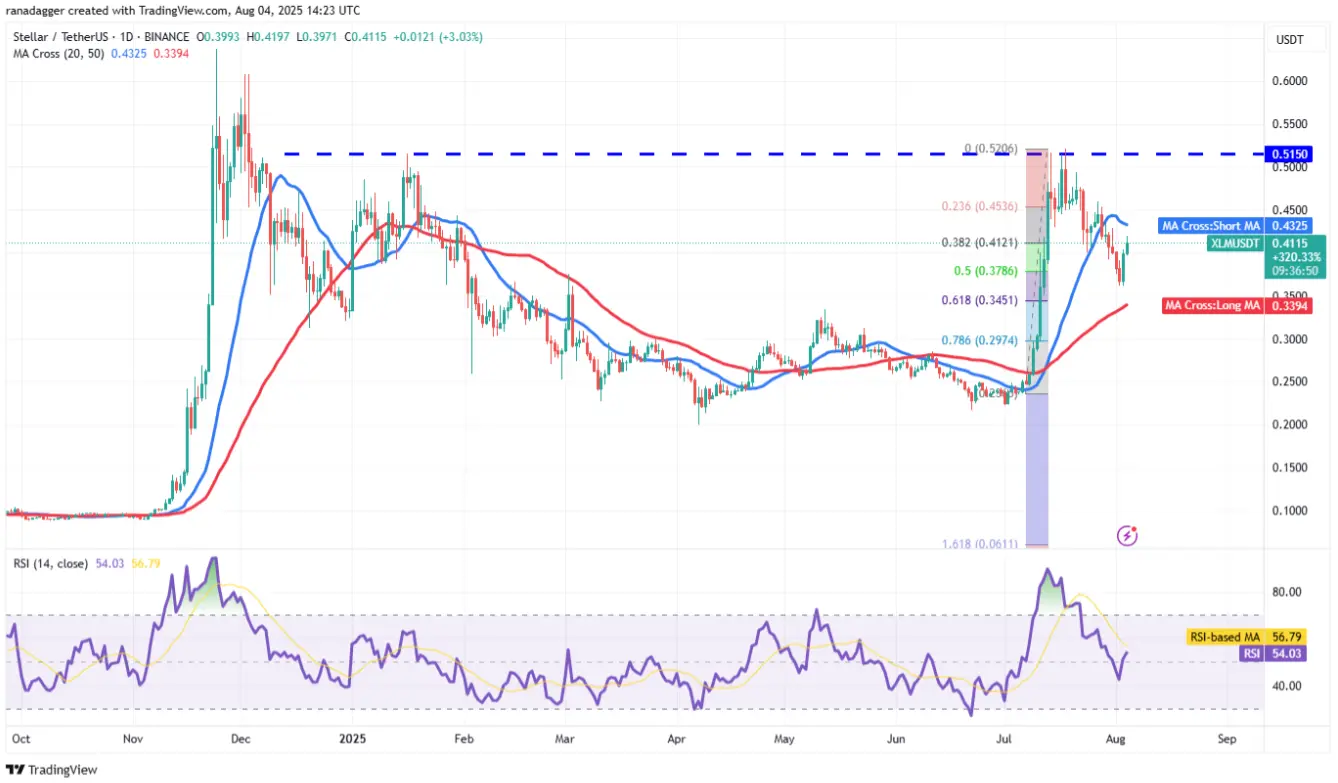The image size is (1338, 783).
Task: Click the 0.5 (0.3786) Fibonacci level label
Action: (x=985, y=269)
